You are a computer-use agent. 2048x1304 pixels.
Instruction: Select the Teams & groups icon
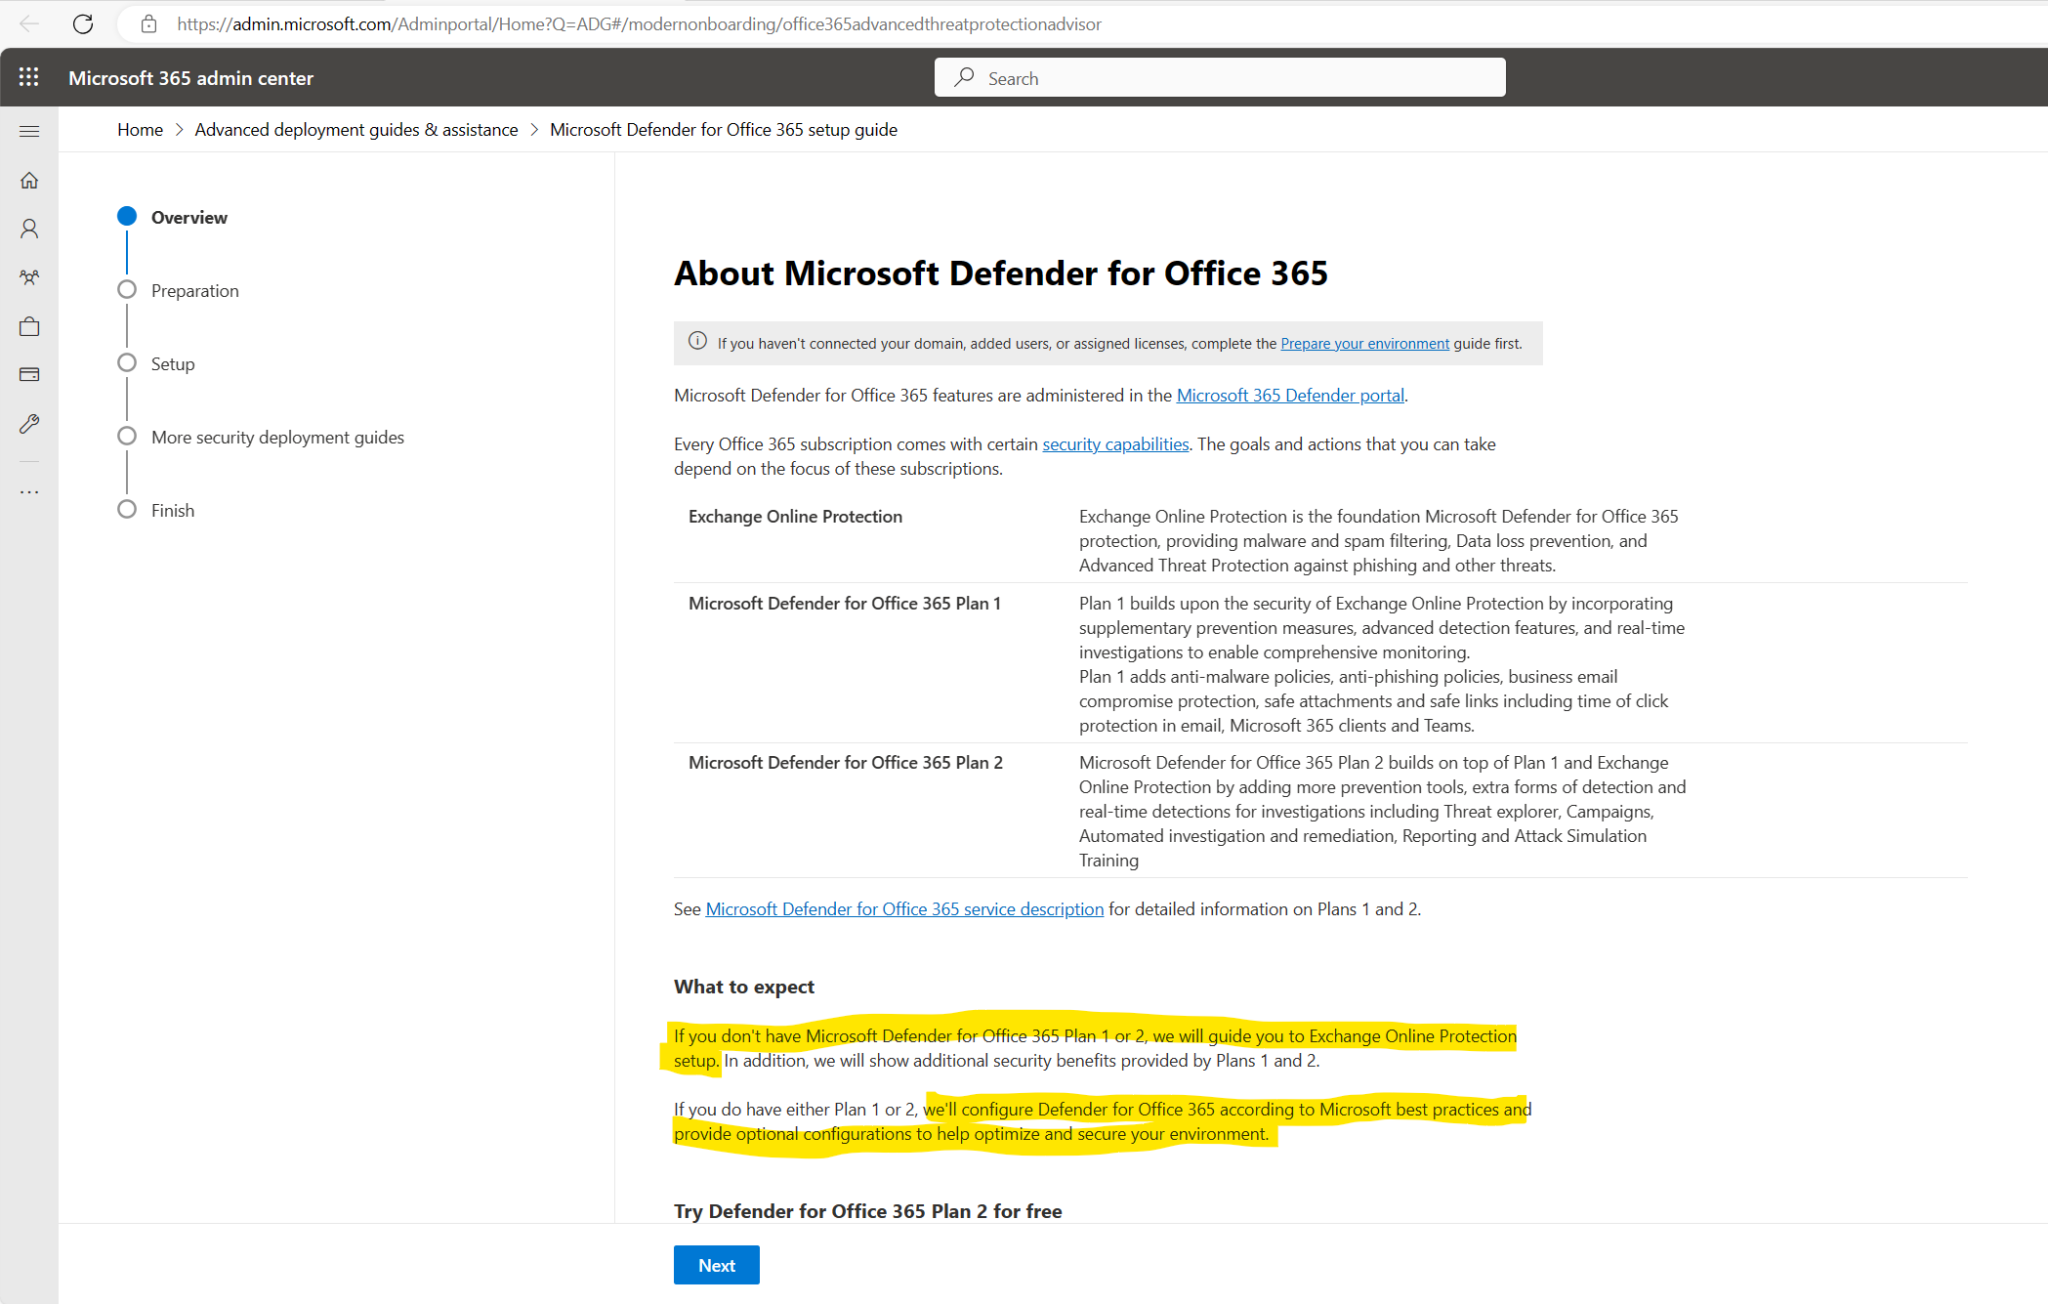(x=29, y=277)
